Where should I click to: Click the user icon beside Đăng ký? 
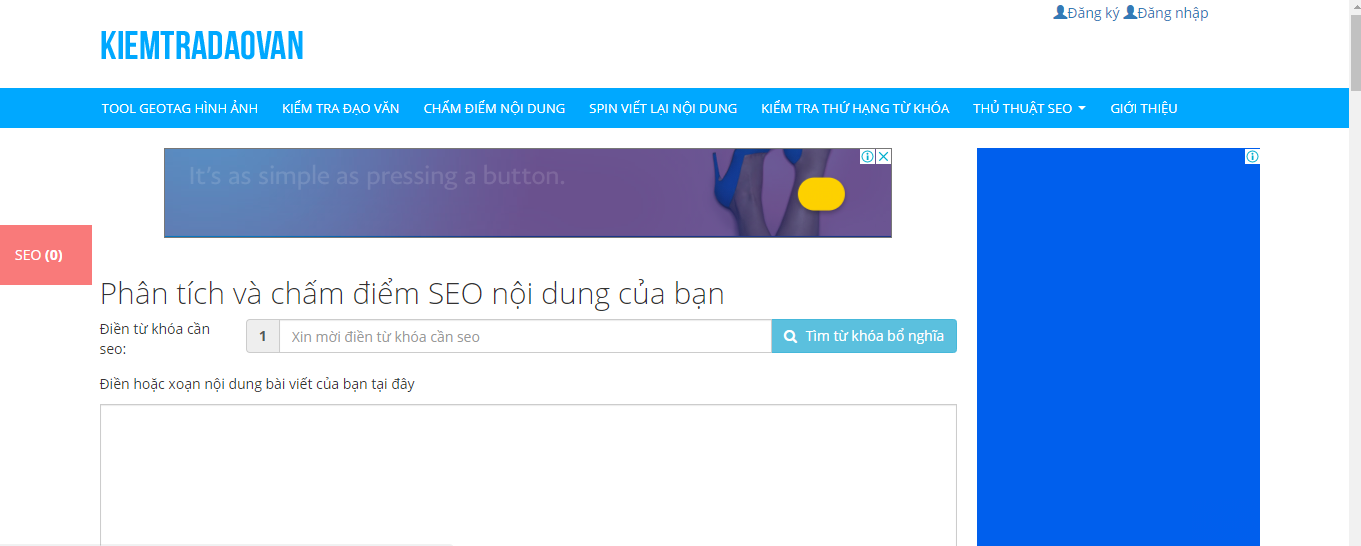[x=1060, y=13]
